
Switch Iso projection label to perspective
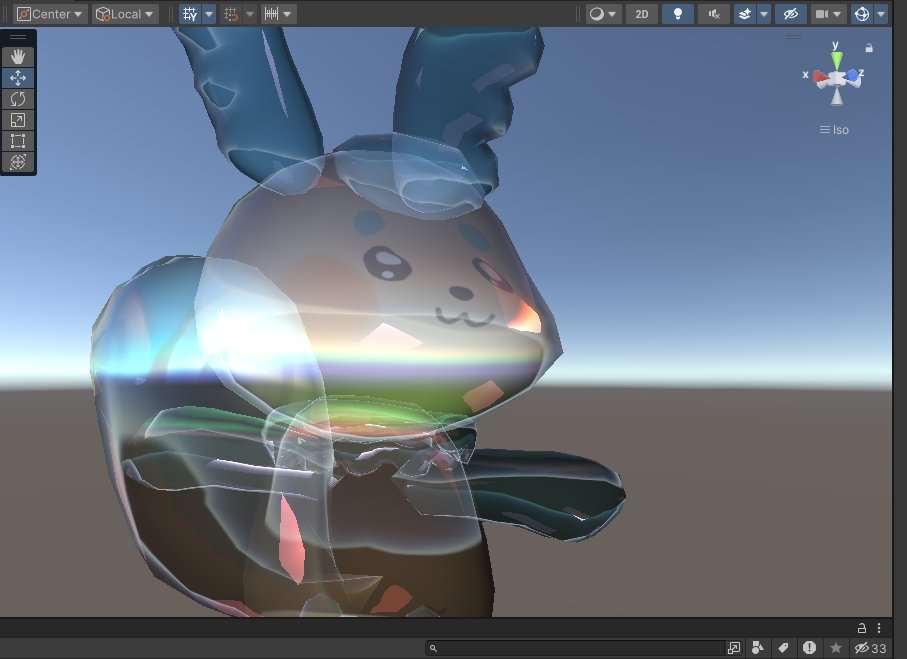834,130
